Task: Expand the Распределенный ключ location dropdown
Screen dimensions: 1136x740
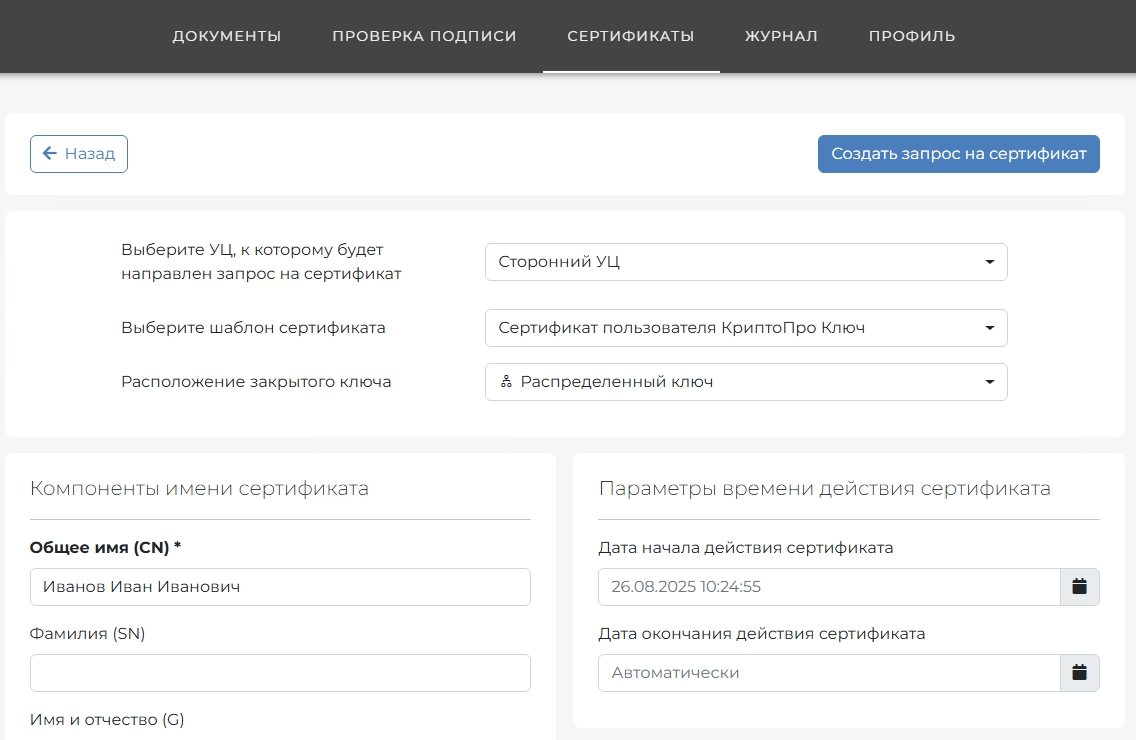Action: click(x=745, y=382)
